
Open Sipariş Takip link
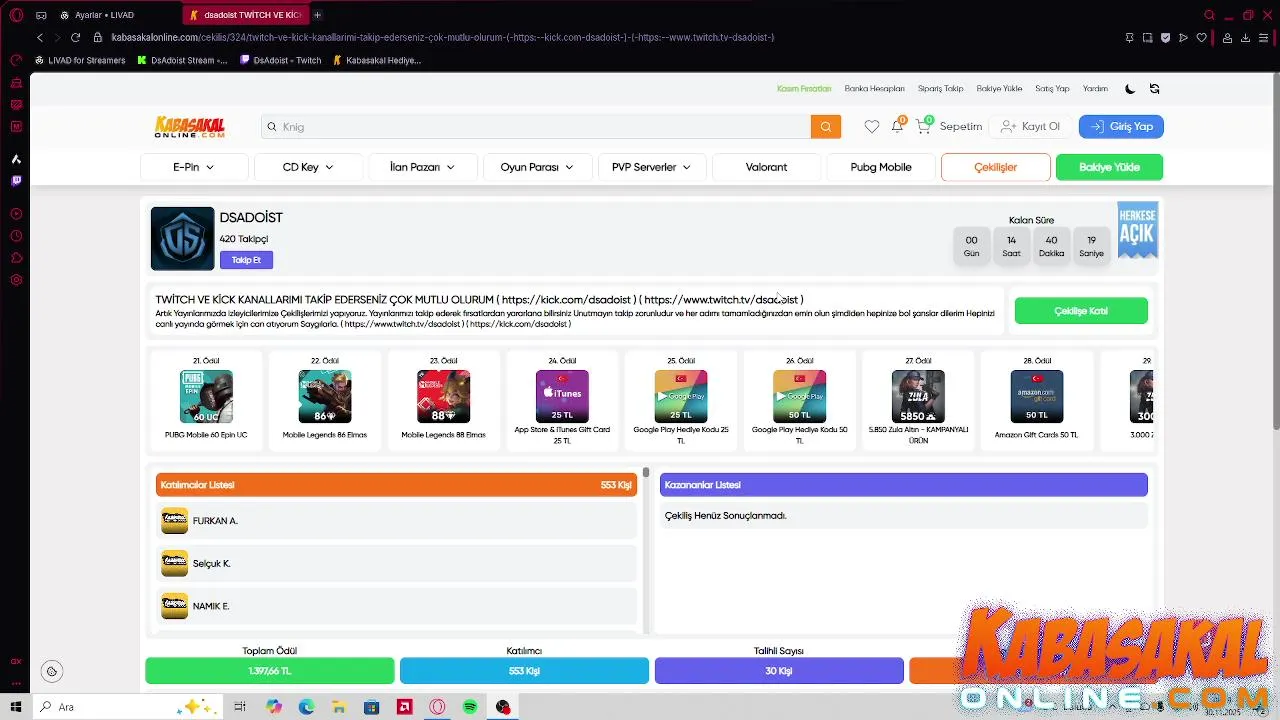[940, 89]
